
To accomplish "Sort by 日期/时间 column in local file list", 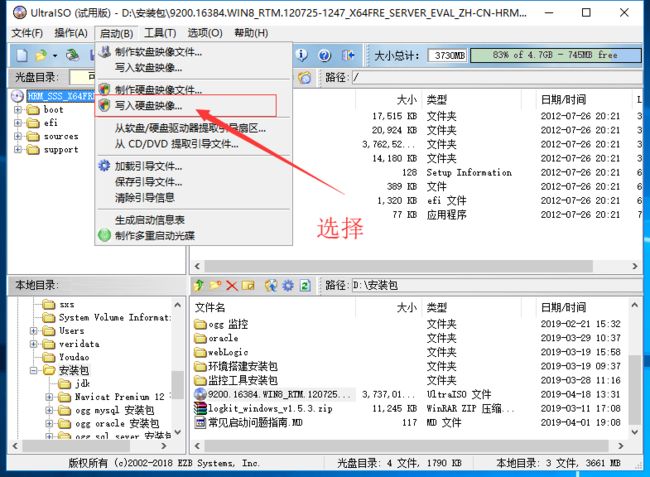I will pyautogui.click(x=563, y=307).
